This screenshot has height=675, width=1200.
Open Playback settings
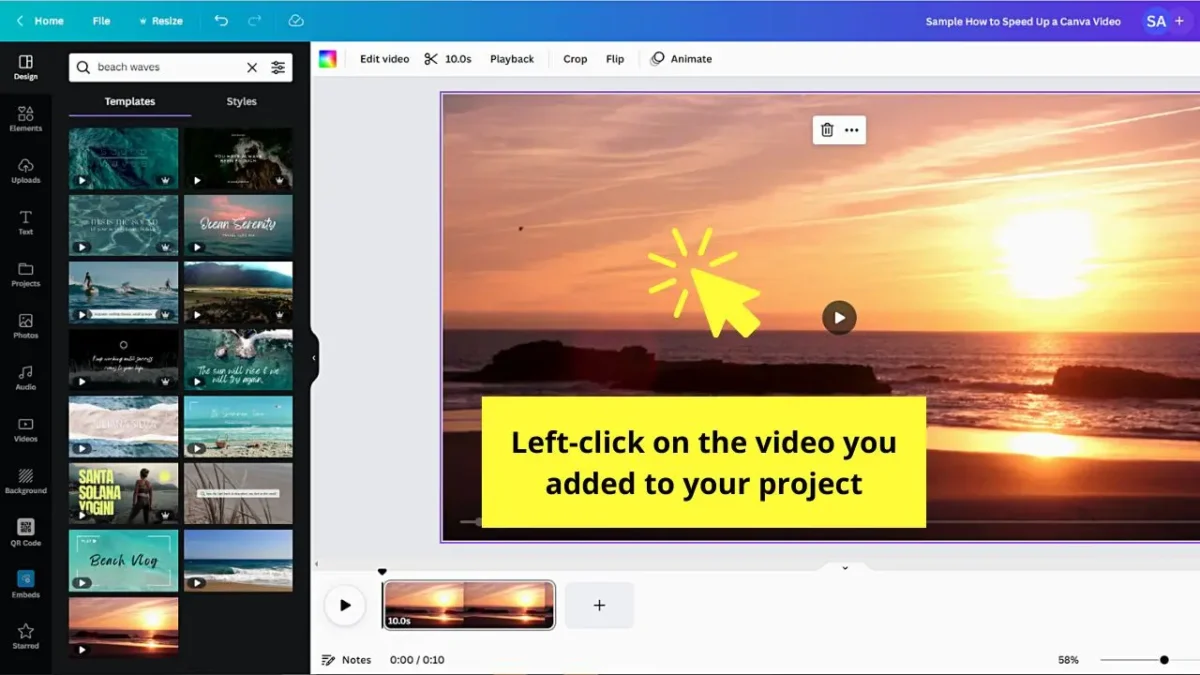(512, 59)
